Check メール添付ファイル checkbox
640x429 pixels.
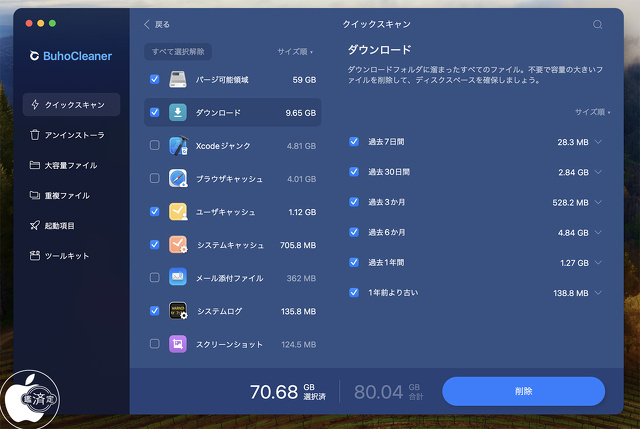154,278
